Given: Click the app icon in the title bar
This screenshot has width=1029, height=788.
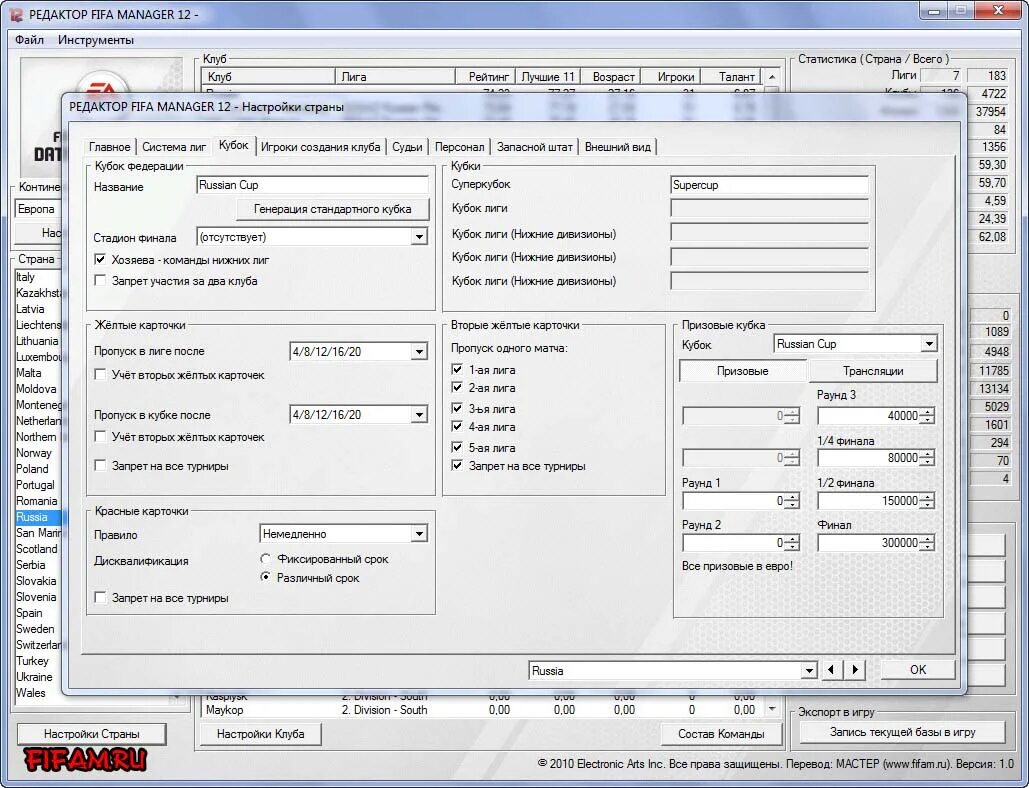Looking at the screenshot, I should pyautogui.click(x=16, y=14).
